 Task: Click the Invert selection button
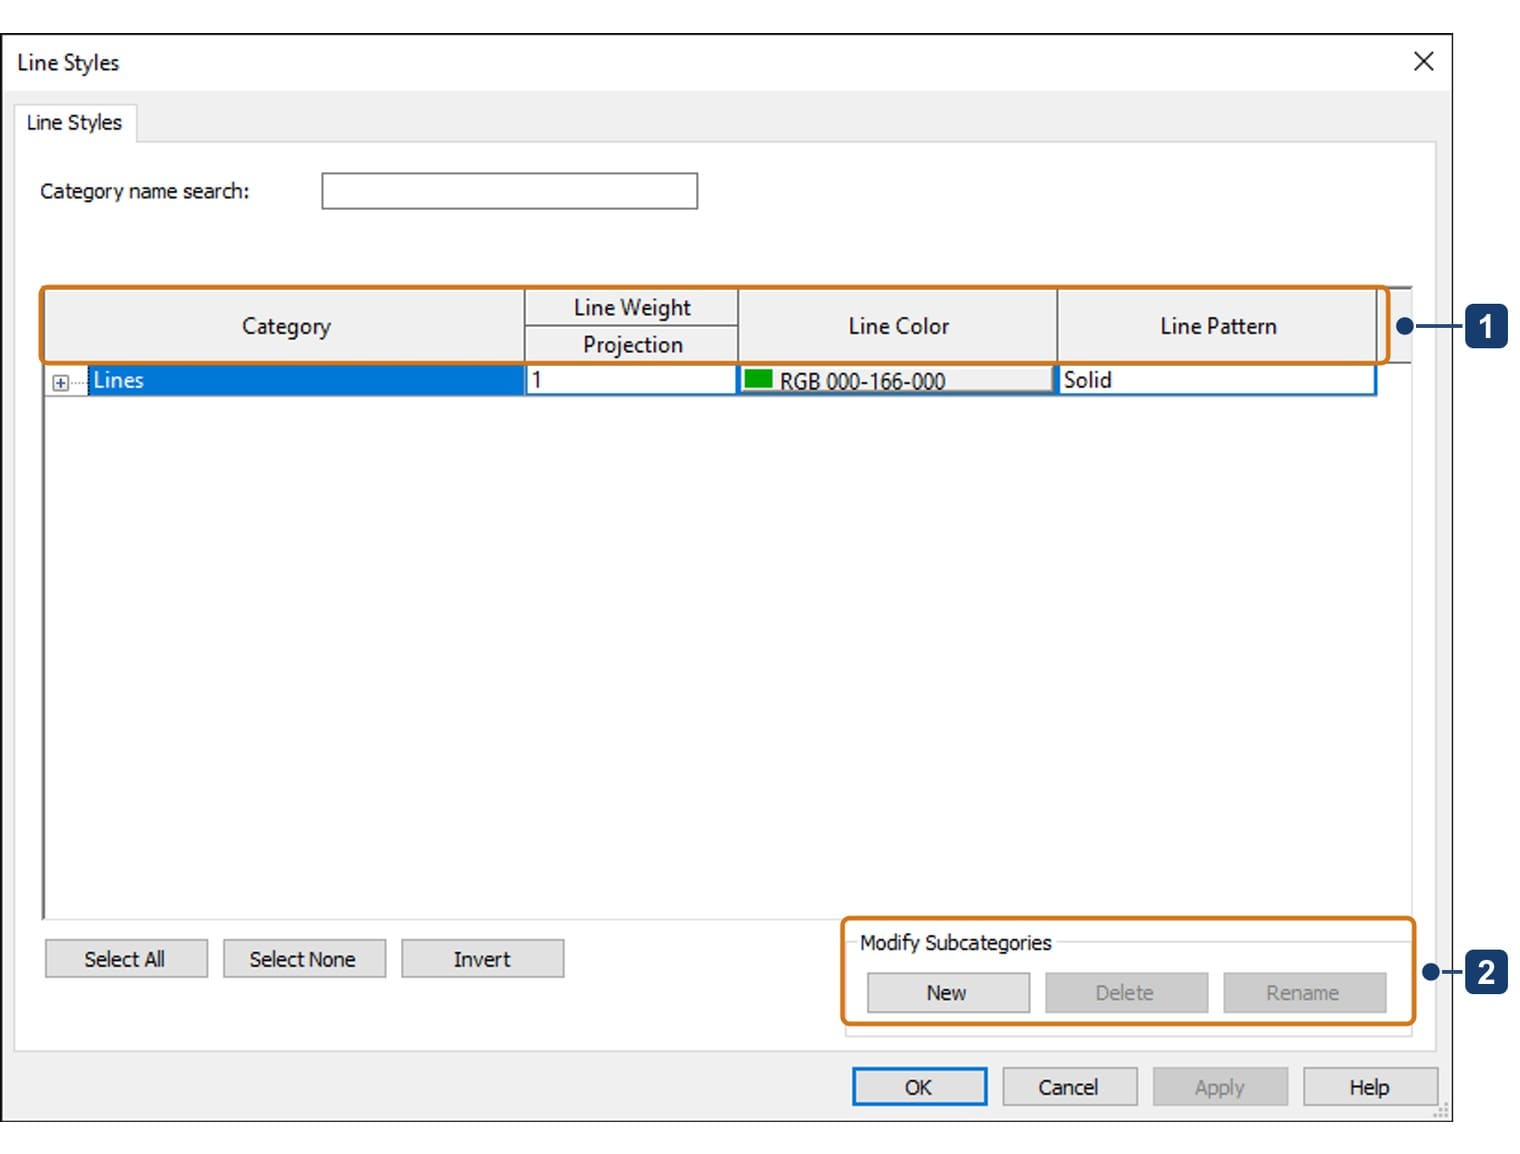coord(482,958)
